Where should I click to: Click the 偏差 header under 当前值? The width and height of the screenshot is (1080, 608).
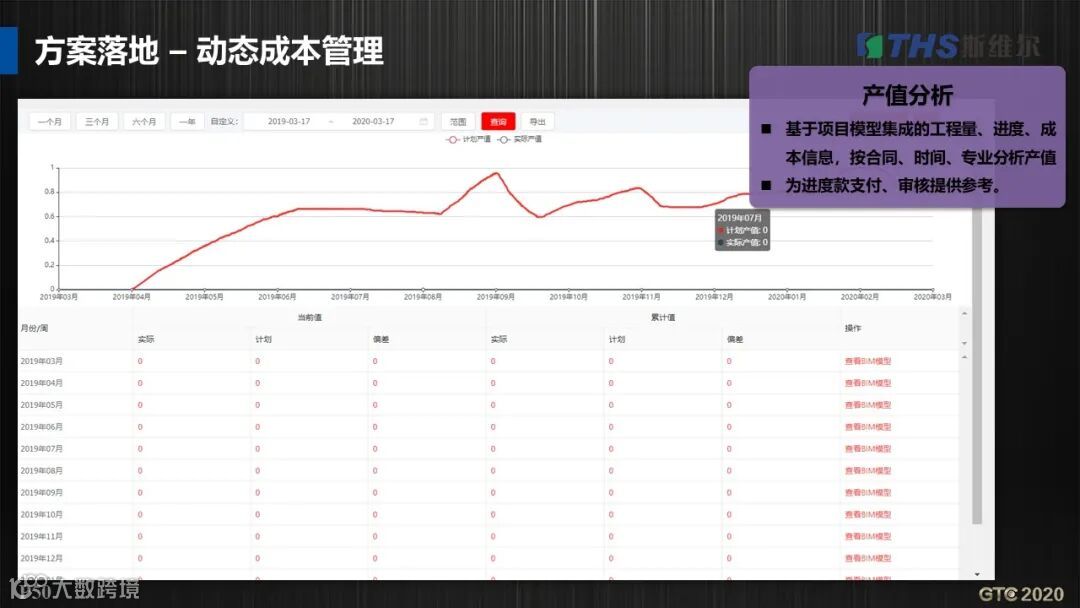381,339
